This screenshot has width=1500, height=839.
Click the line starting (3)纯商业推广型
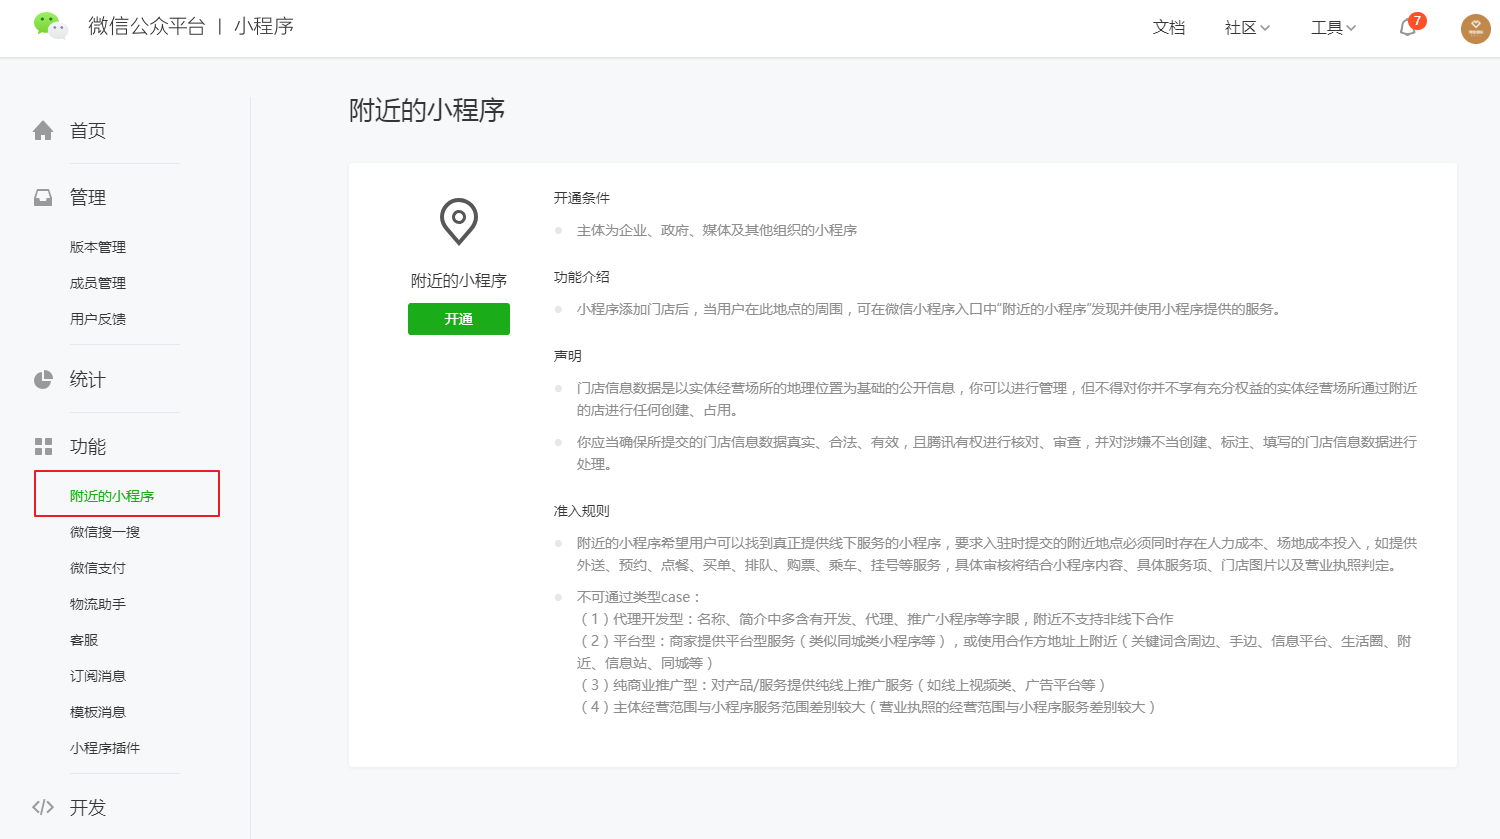(x=844, y=685)
